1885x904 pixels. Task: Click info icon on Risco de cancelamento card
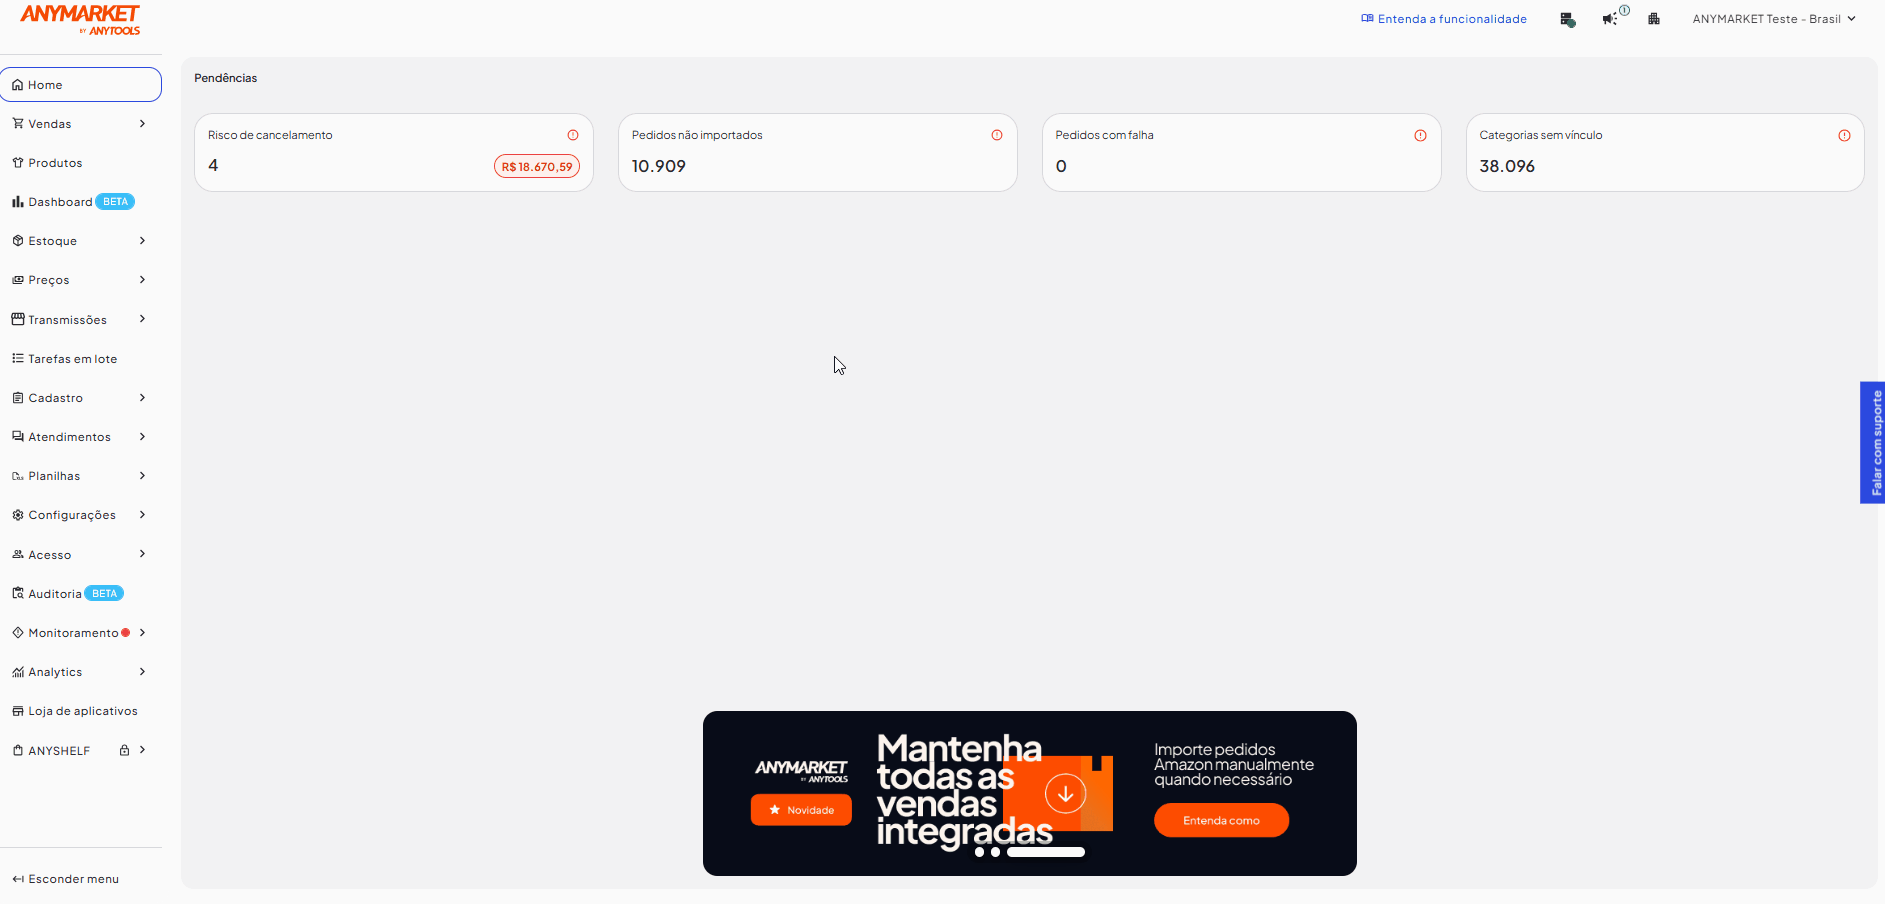click(x=573, y=135)
